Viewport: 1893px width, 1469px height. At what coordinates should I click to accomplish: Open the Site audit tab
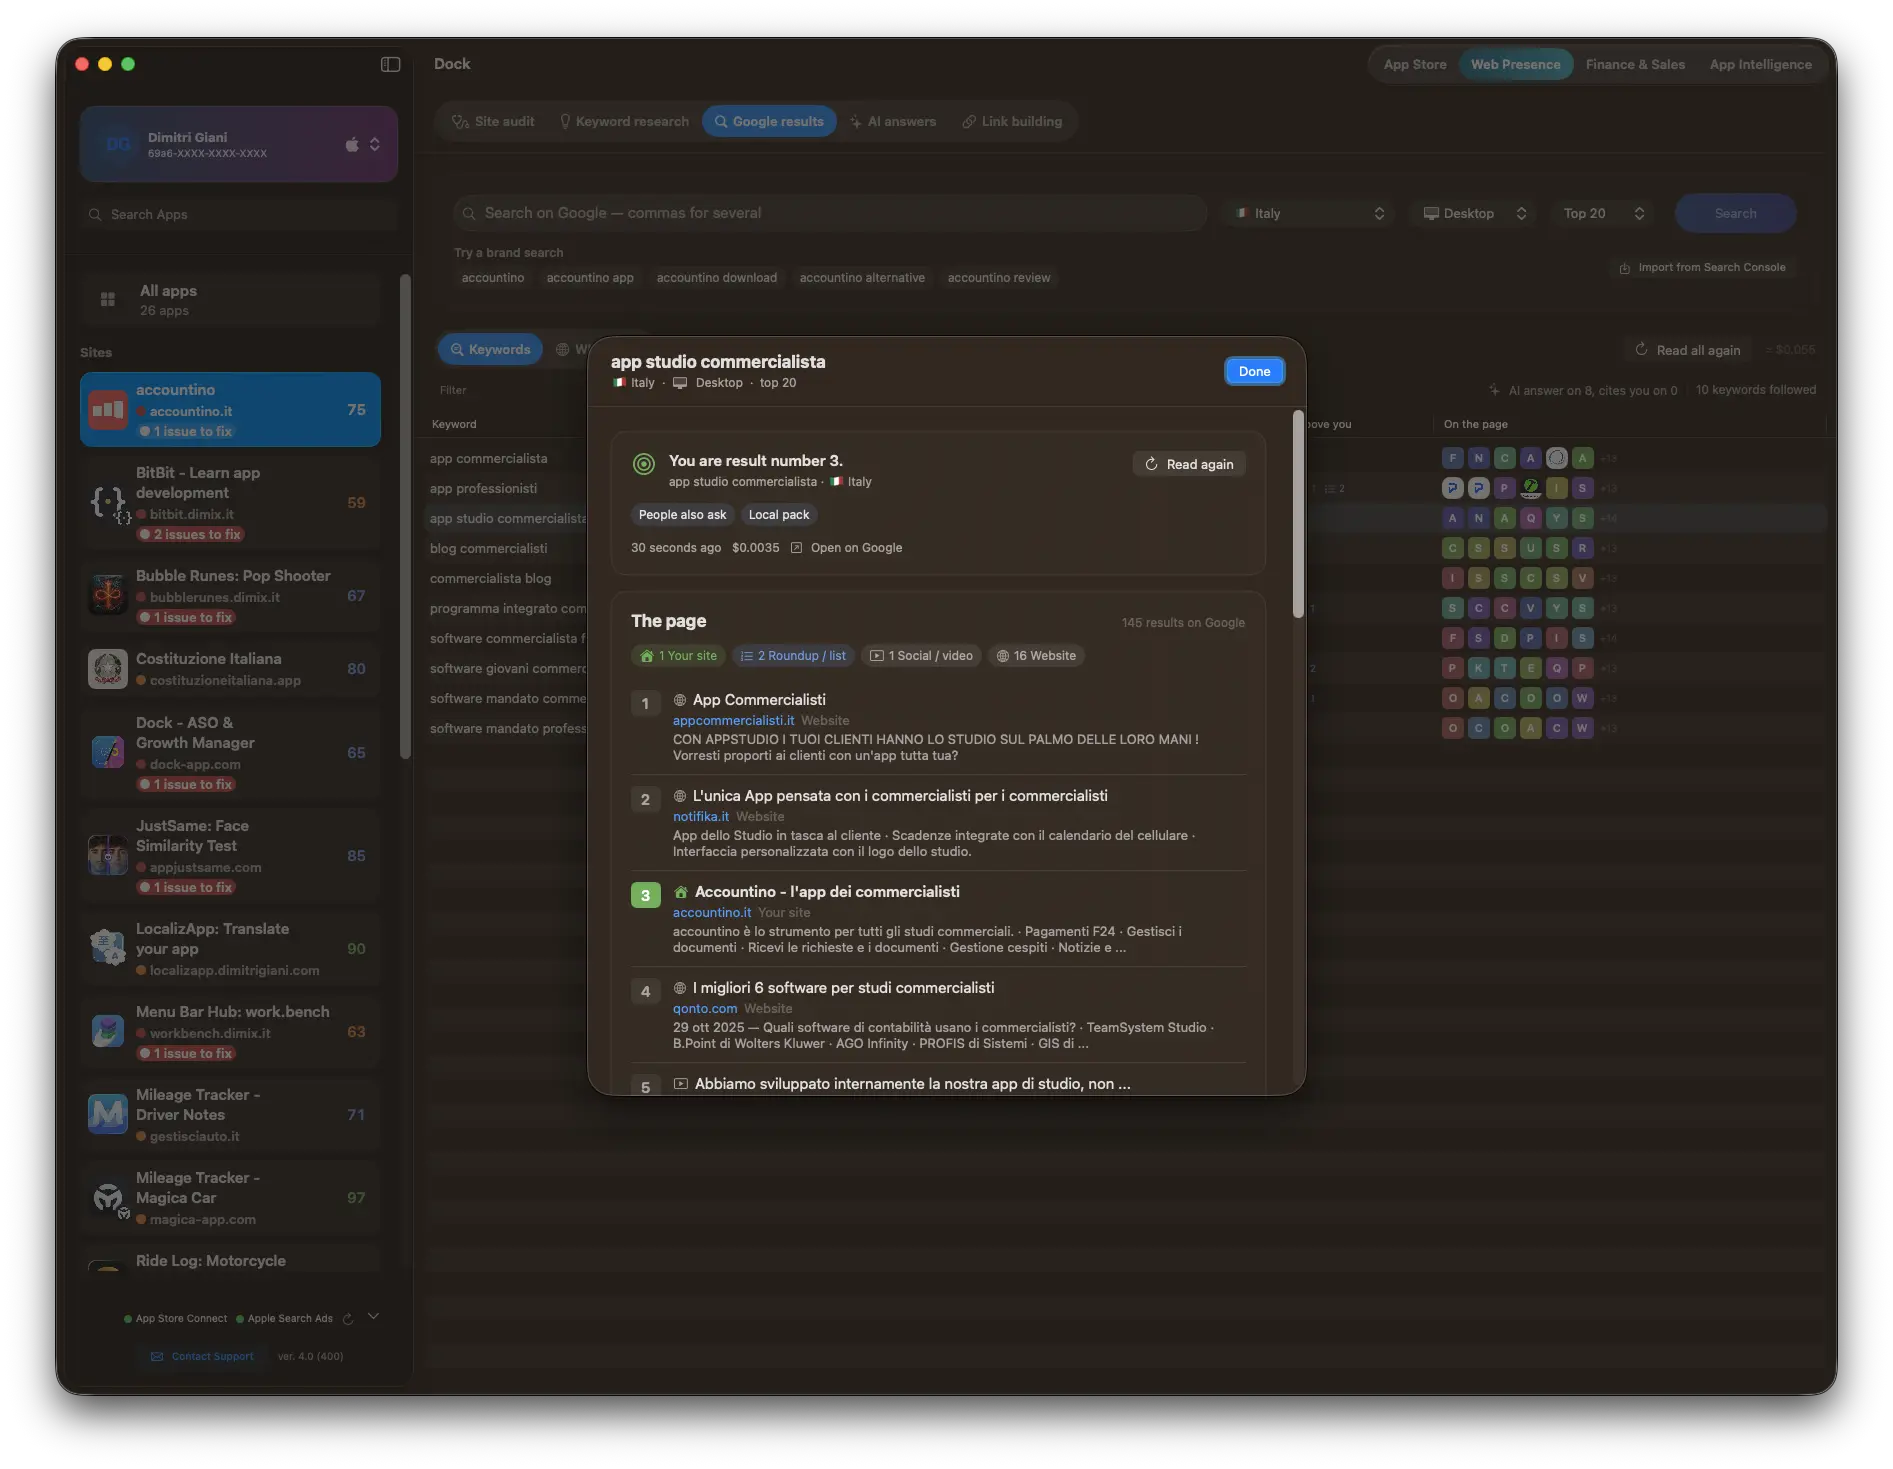[x=493, y=122]
